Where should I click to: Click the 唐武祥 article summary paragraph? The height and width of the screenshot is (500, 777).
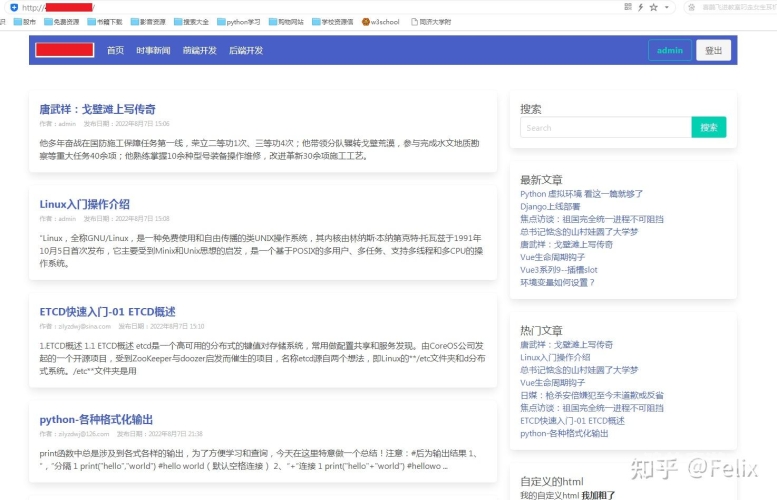pyautogui.click(x=260, y=150)
